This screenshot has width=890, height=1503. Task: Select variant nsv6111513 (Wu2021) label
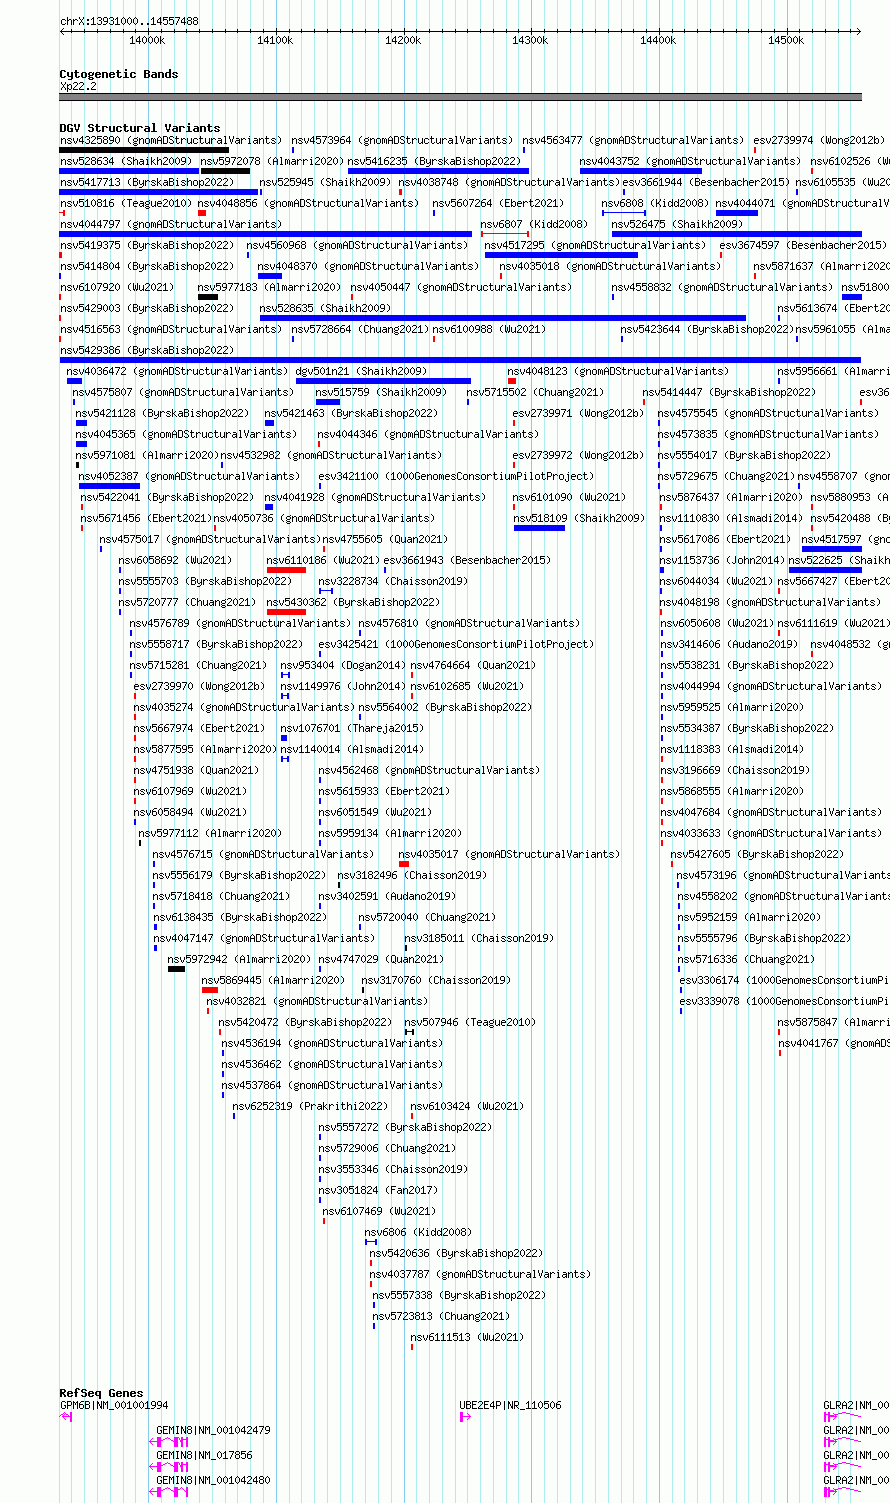tap(467, 1337)
